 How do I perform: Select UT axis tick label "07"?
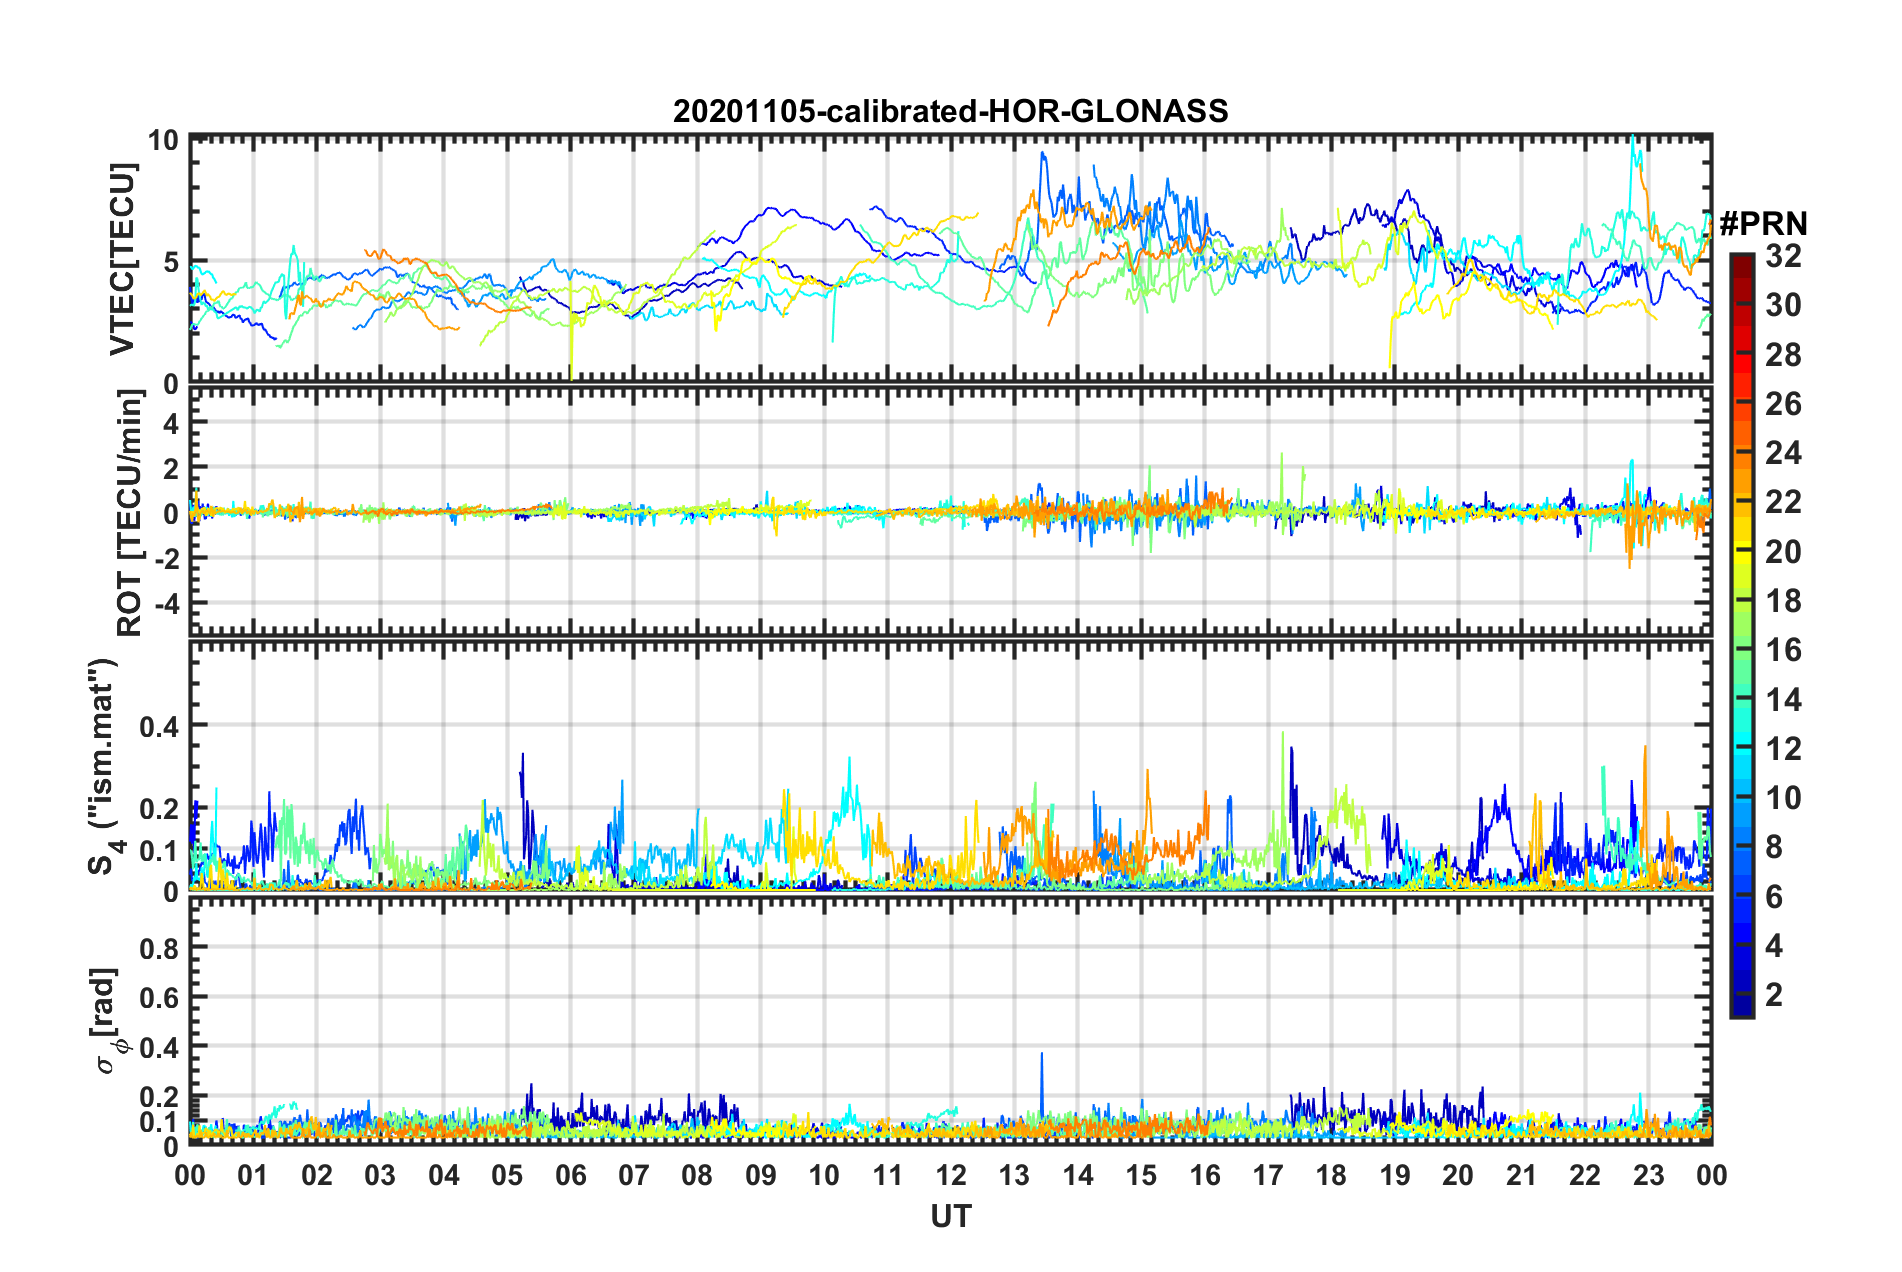634,1175
